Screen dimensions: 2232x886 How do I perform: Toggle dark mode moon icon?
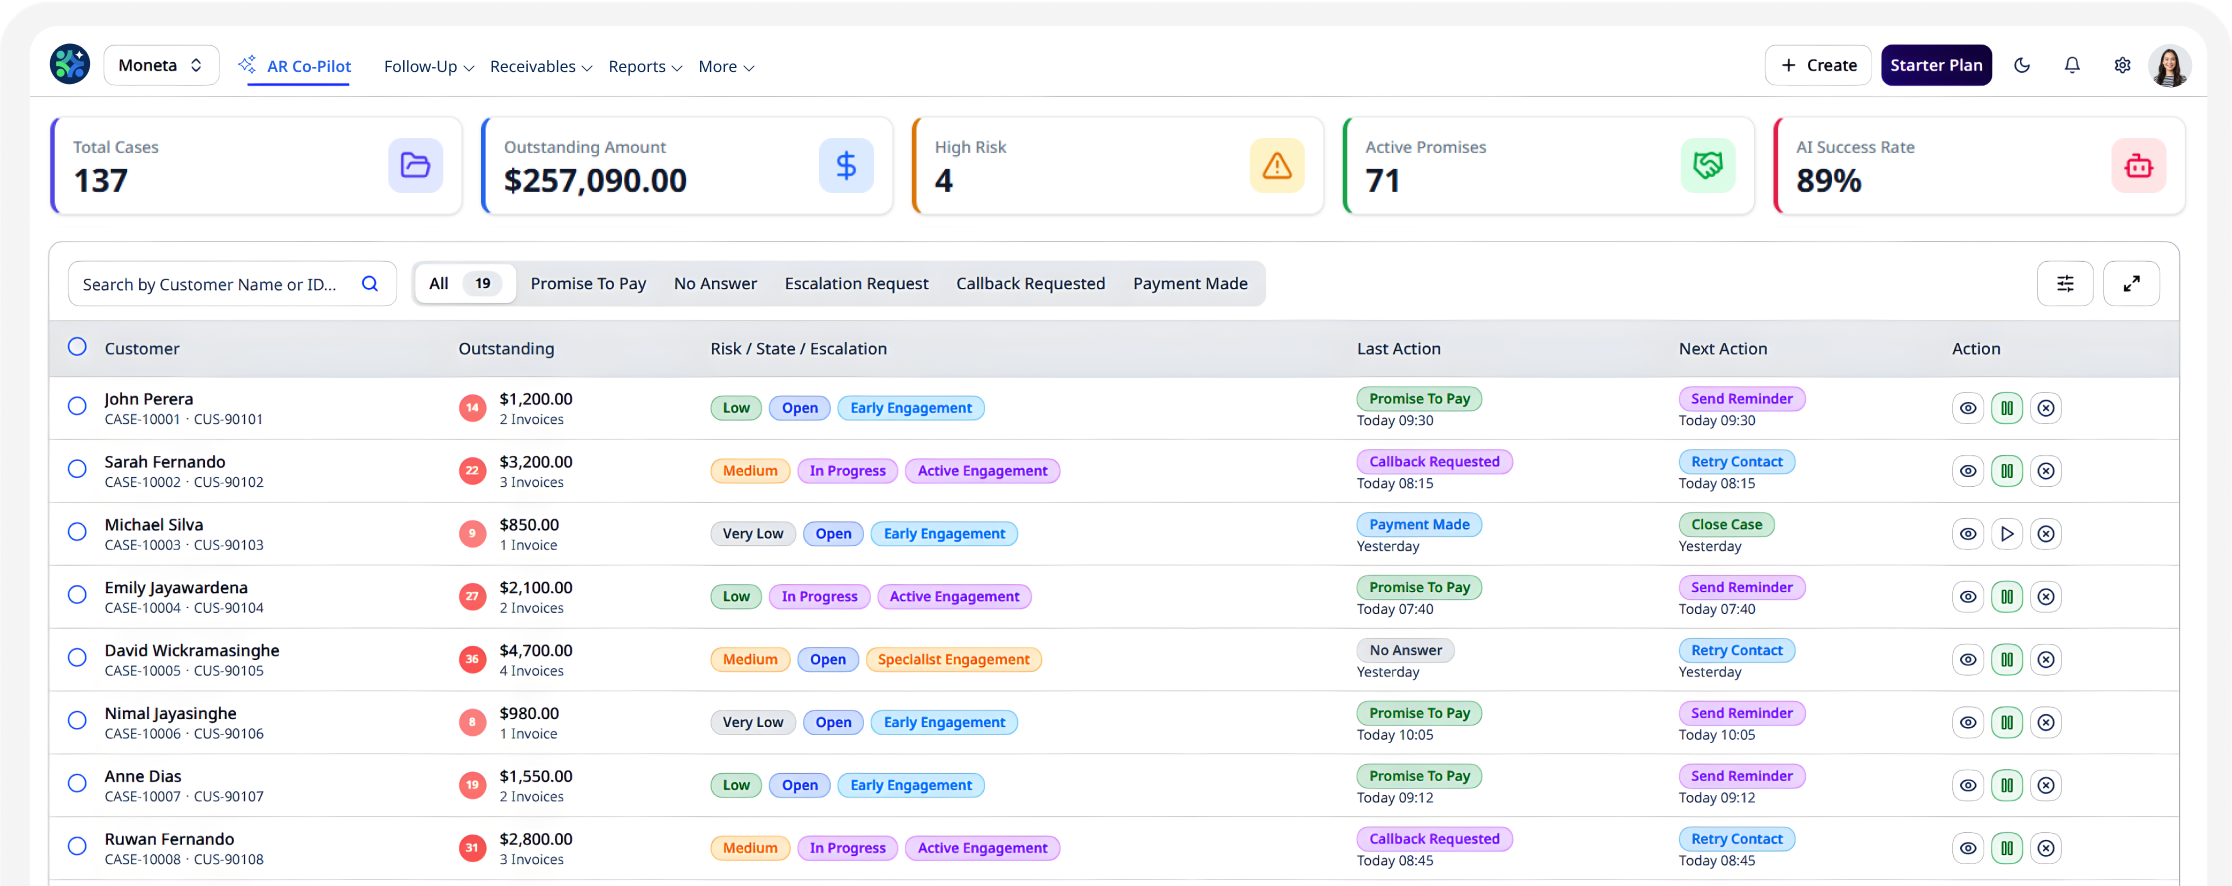(x=2022, y=65)
